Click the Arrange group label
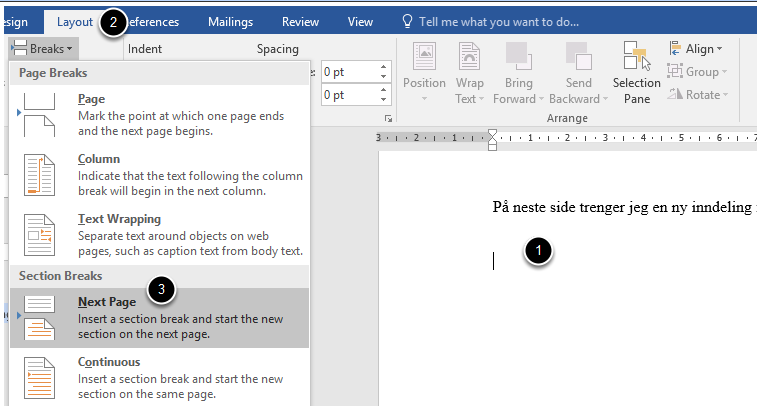The image size is (757, 406). point(567,118)
